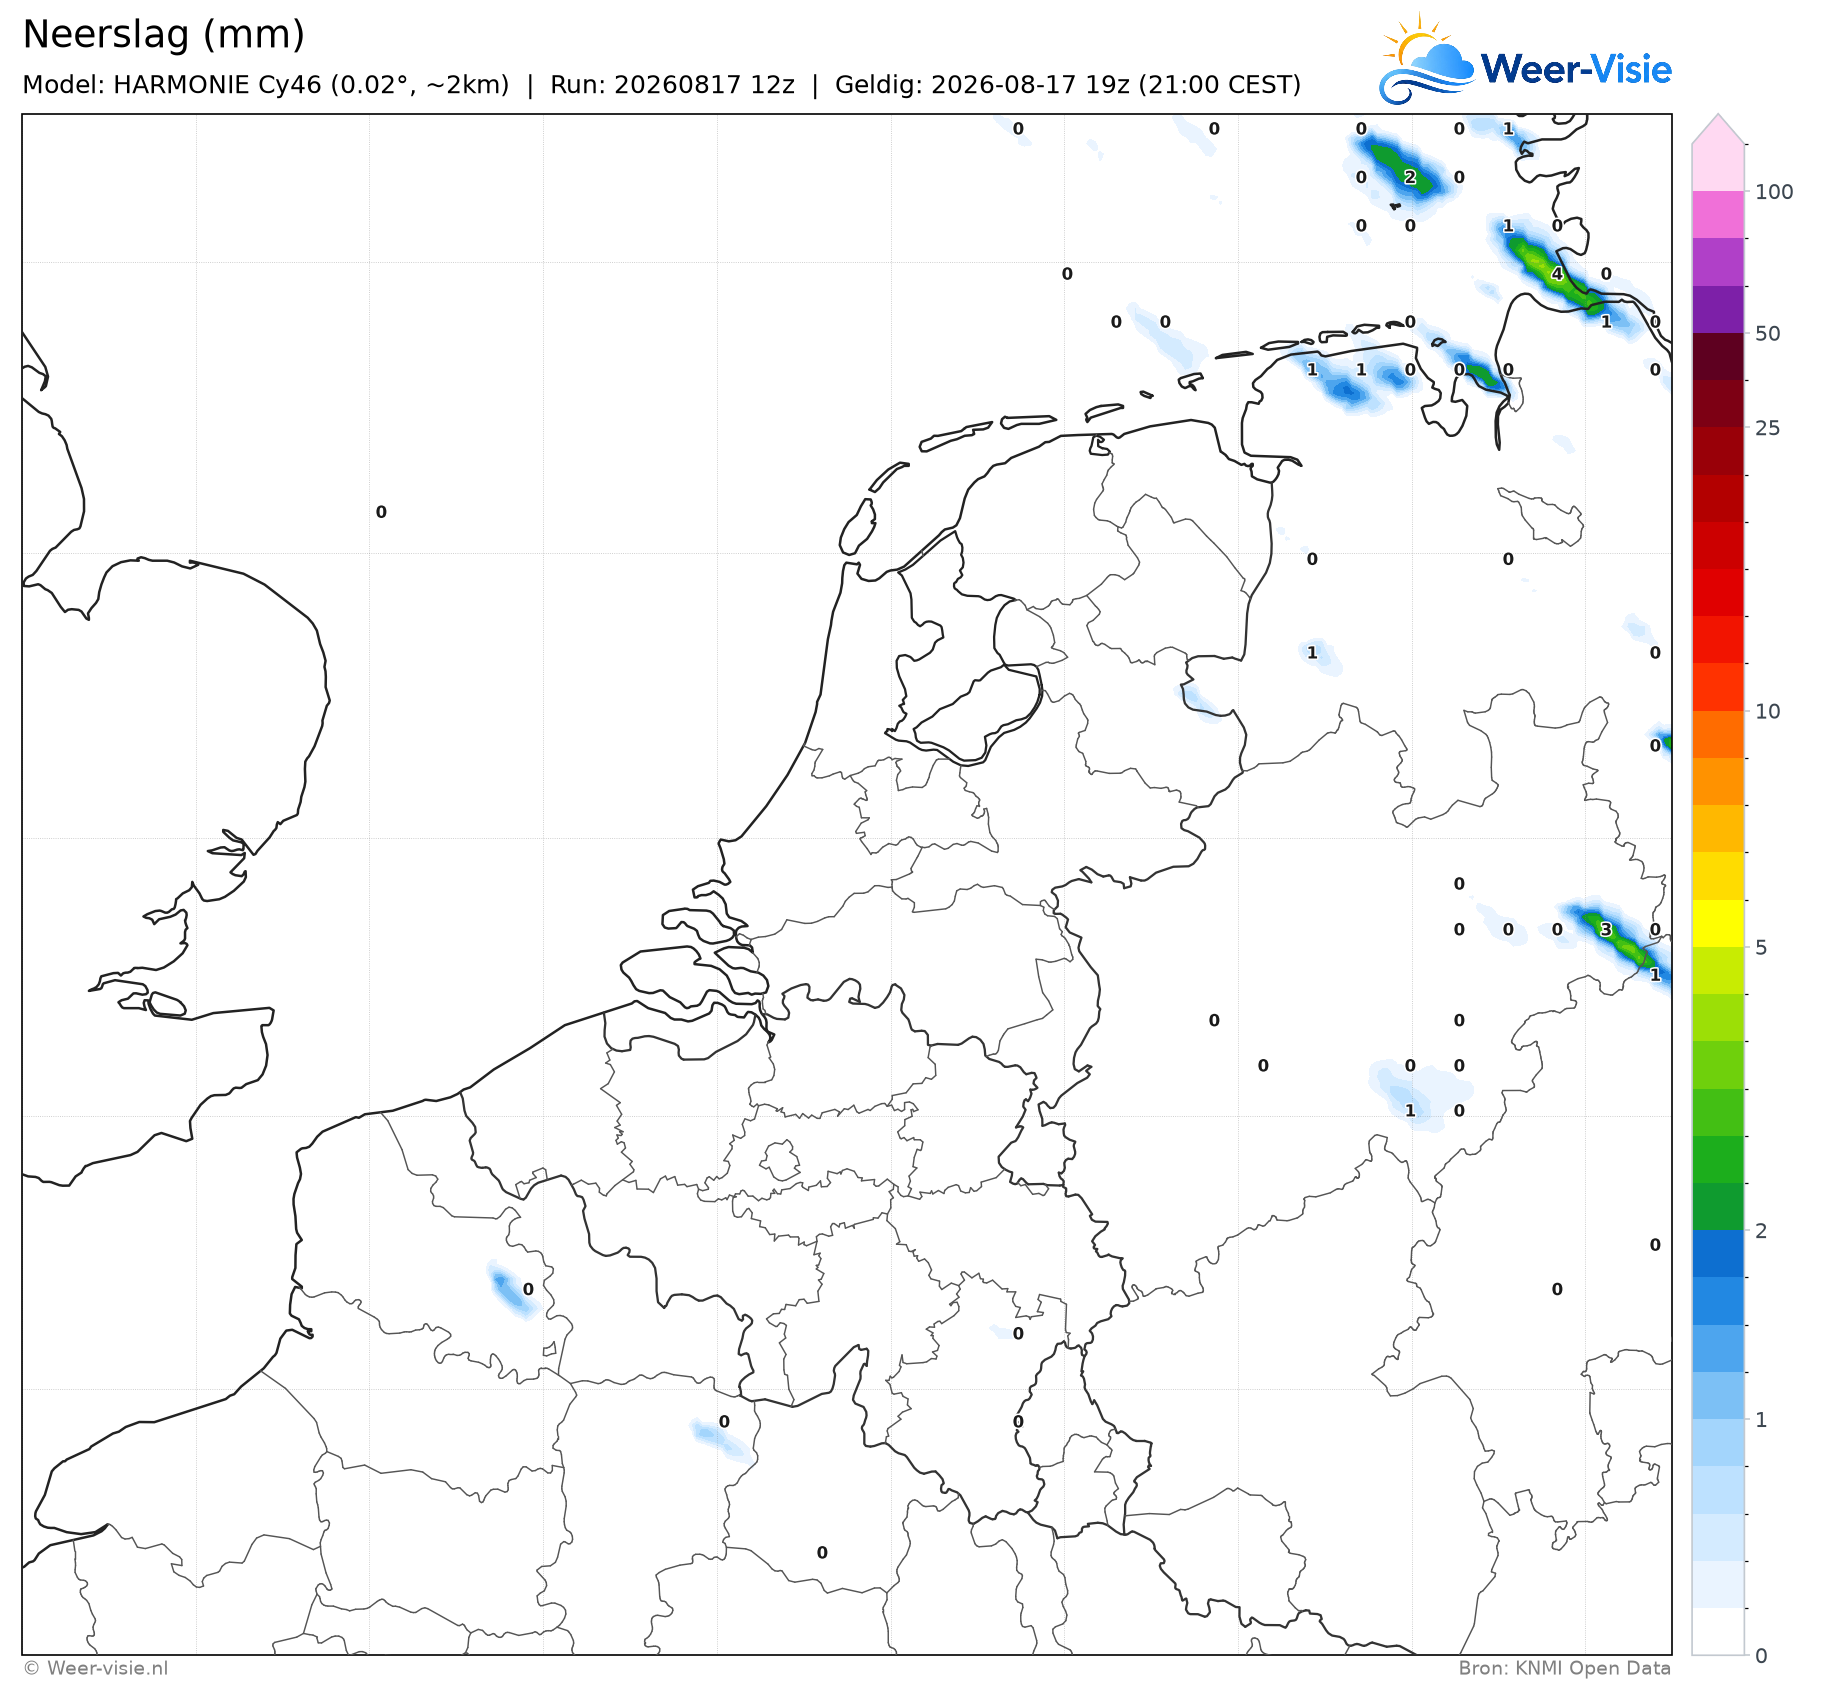This screenshot has width=1824, height=1681.
Task: Click the dark red 25 mm legend swatch
Action: 1718,404
